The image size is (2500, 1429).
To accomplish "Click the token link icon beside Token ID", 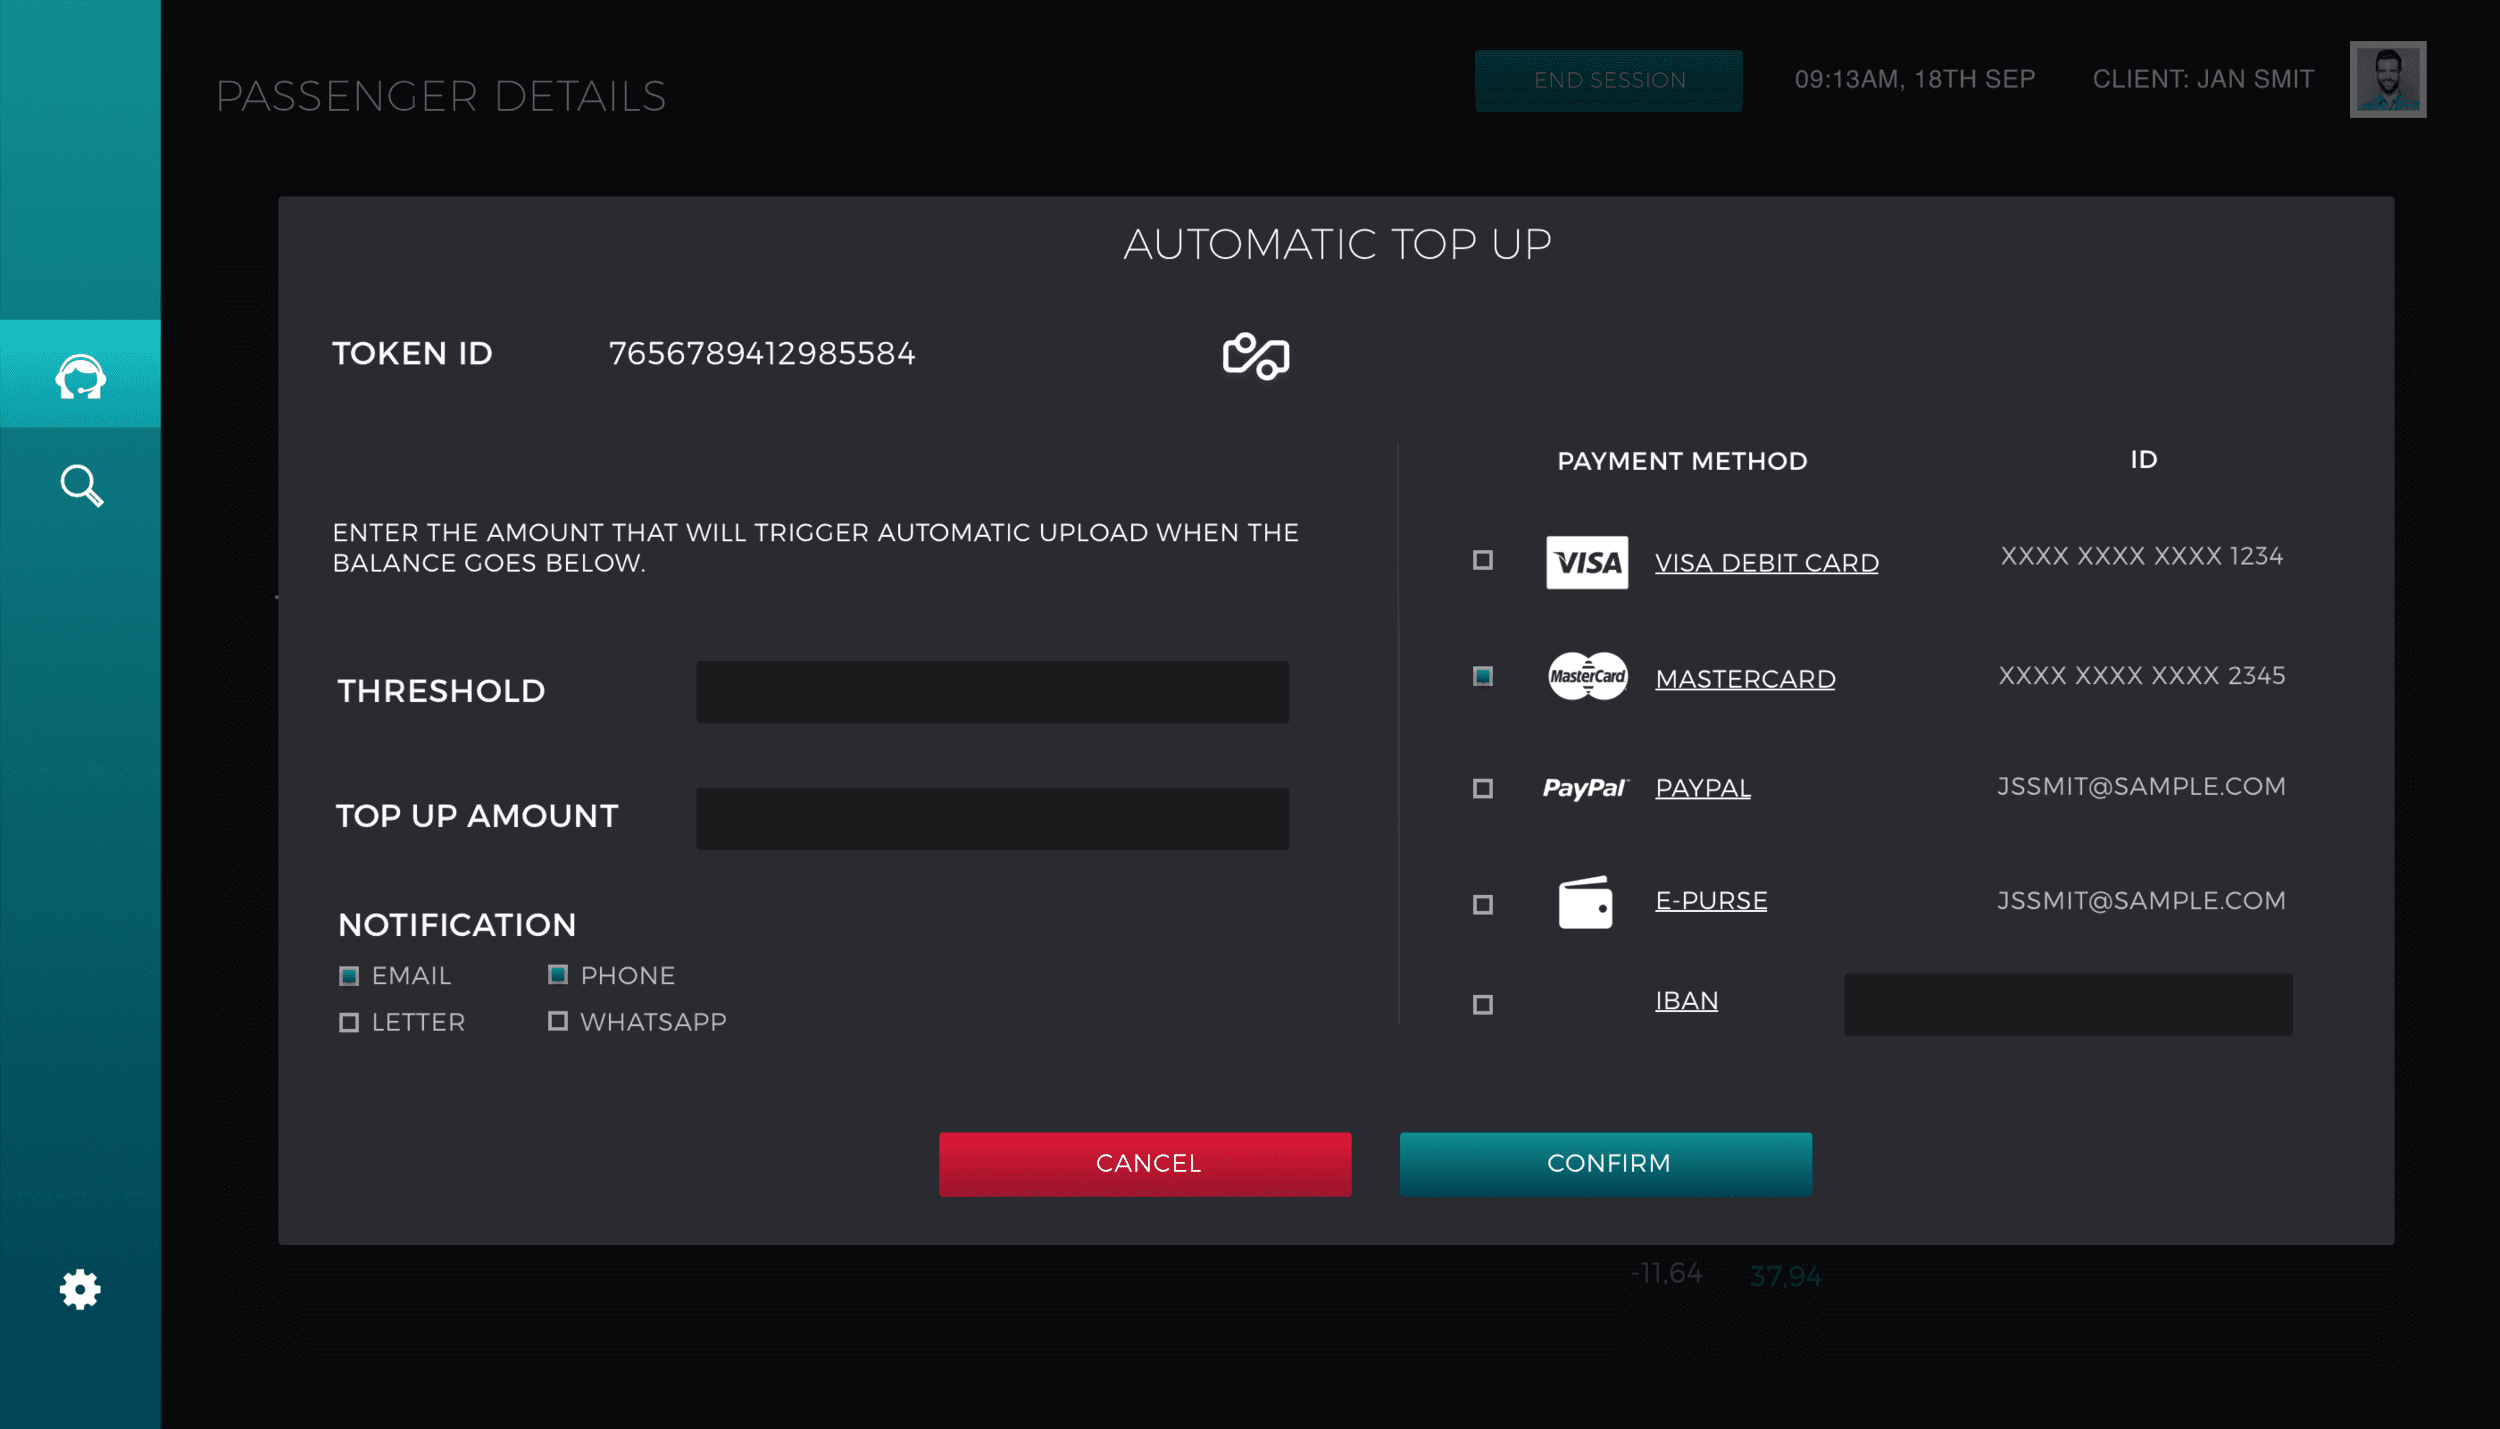I will click(1255, 356).
